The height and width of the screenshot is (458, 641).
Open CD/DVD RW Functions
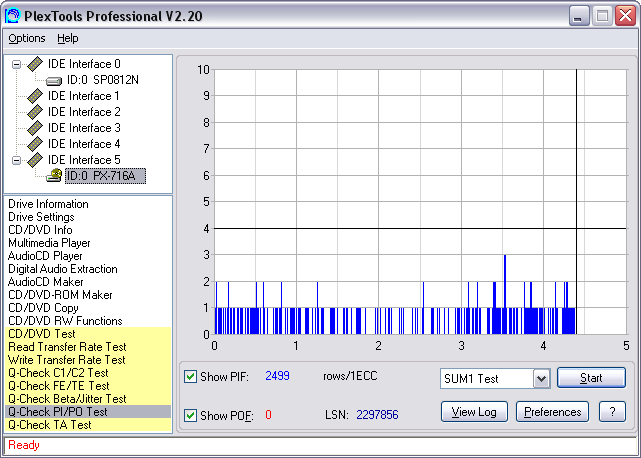click(65, 321)
